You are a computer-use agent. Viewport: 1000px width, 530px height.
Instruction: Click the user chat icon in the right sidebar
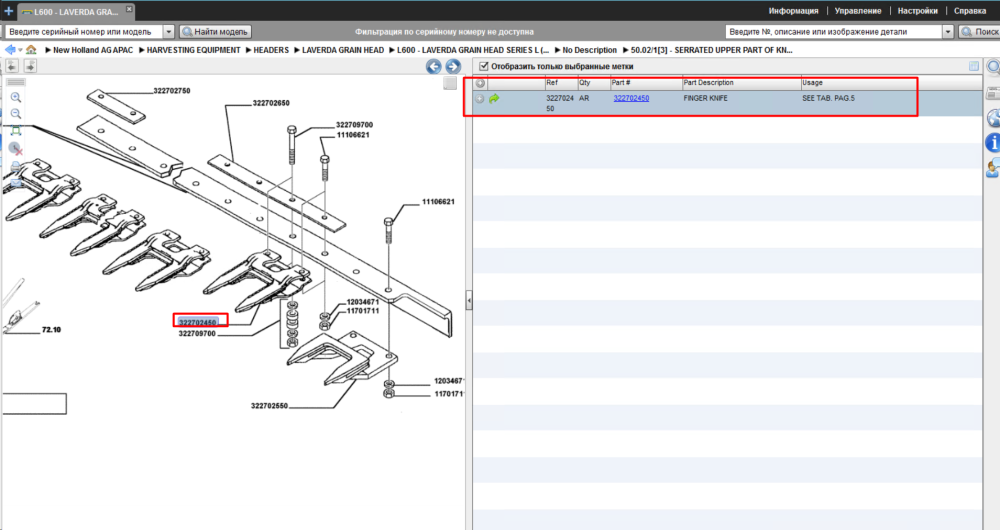tap(993, 168)
